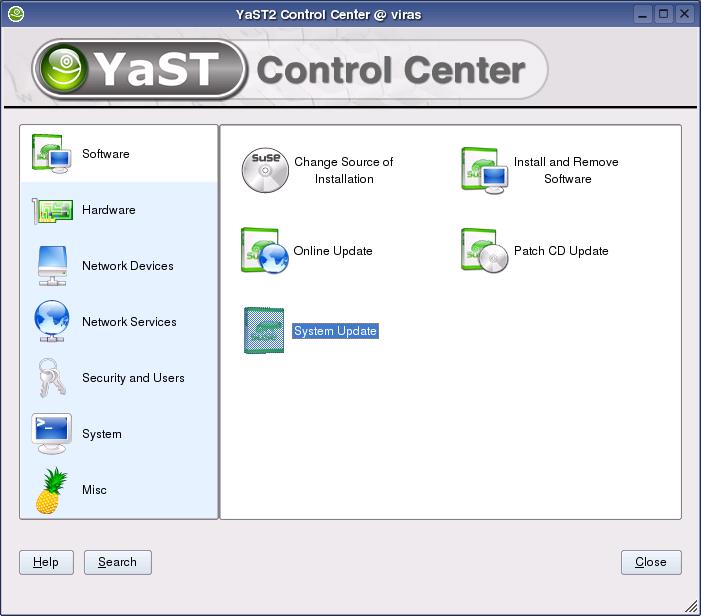Select the Software category label

point(106,154)
